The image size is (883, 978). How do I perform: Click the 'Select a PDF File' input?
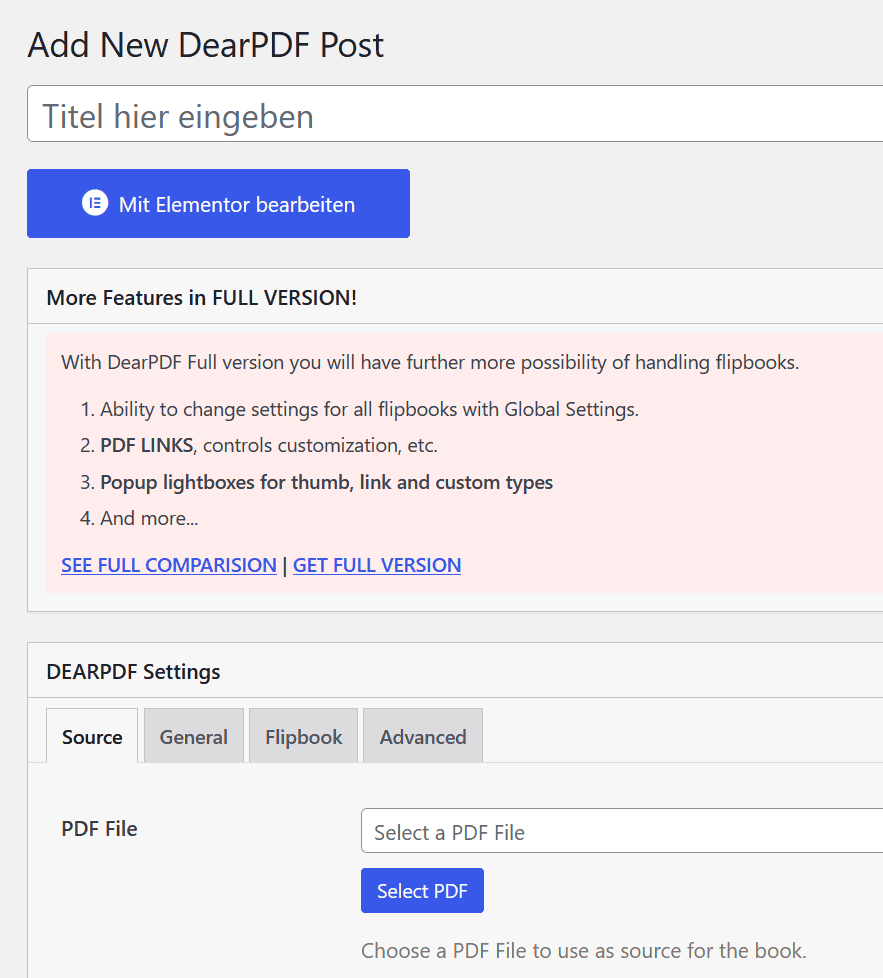pyautogui.click(x=622, y=831)
